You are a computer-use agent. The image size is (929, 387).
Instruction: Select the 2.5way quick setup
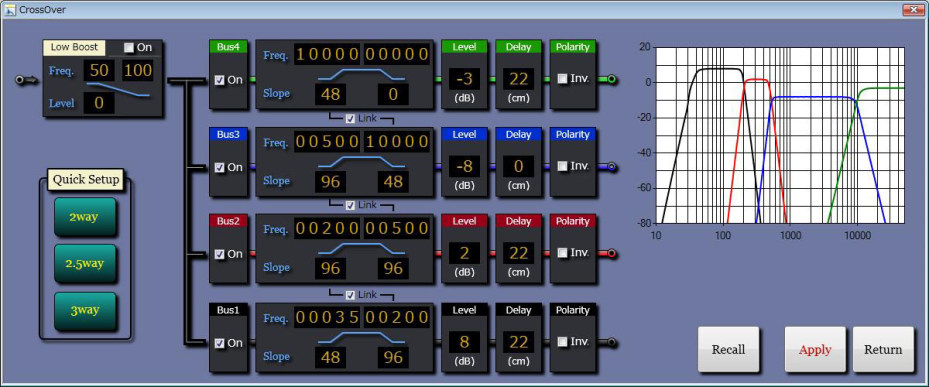(85, 264)
